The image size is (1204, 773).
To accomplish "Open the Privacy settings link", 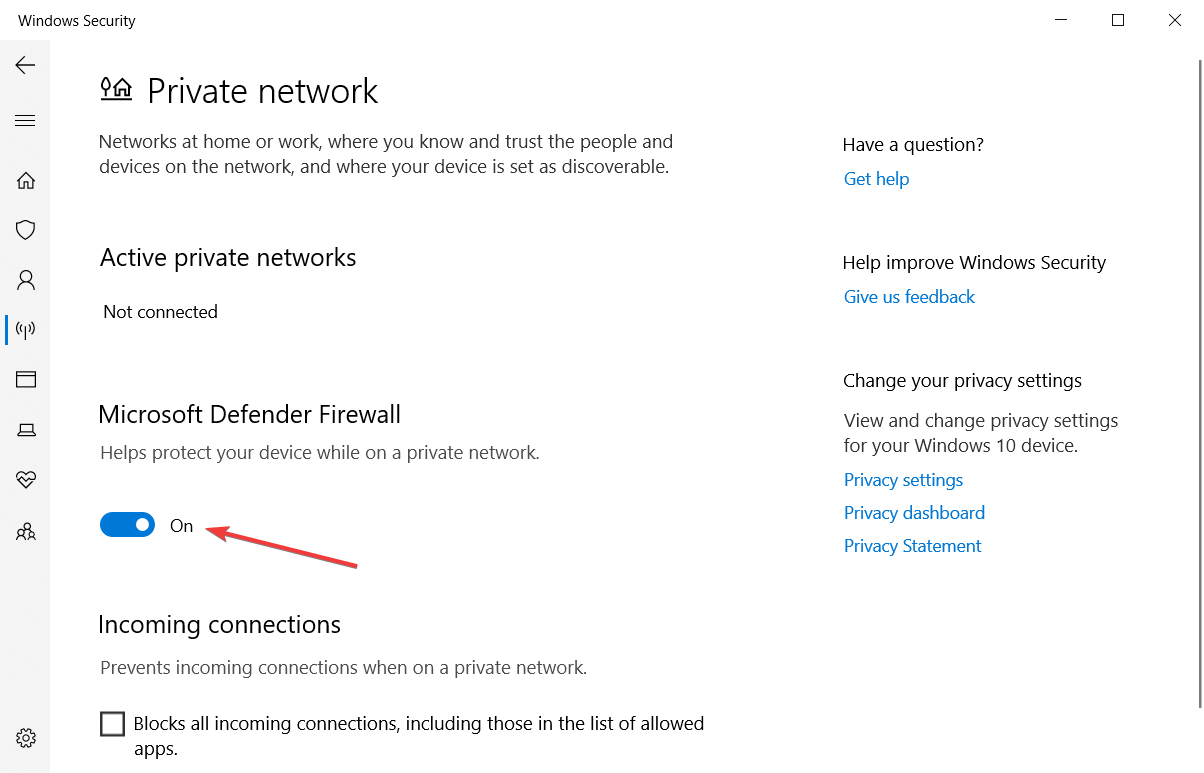I will pyautogui.click(x=903, y=480).
